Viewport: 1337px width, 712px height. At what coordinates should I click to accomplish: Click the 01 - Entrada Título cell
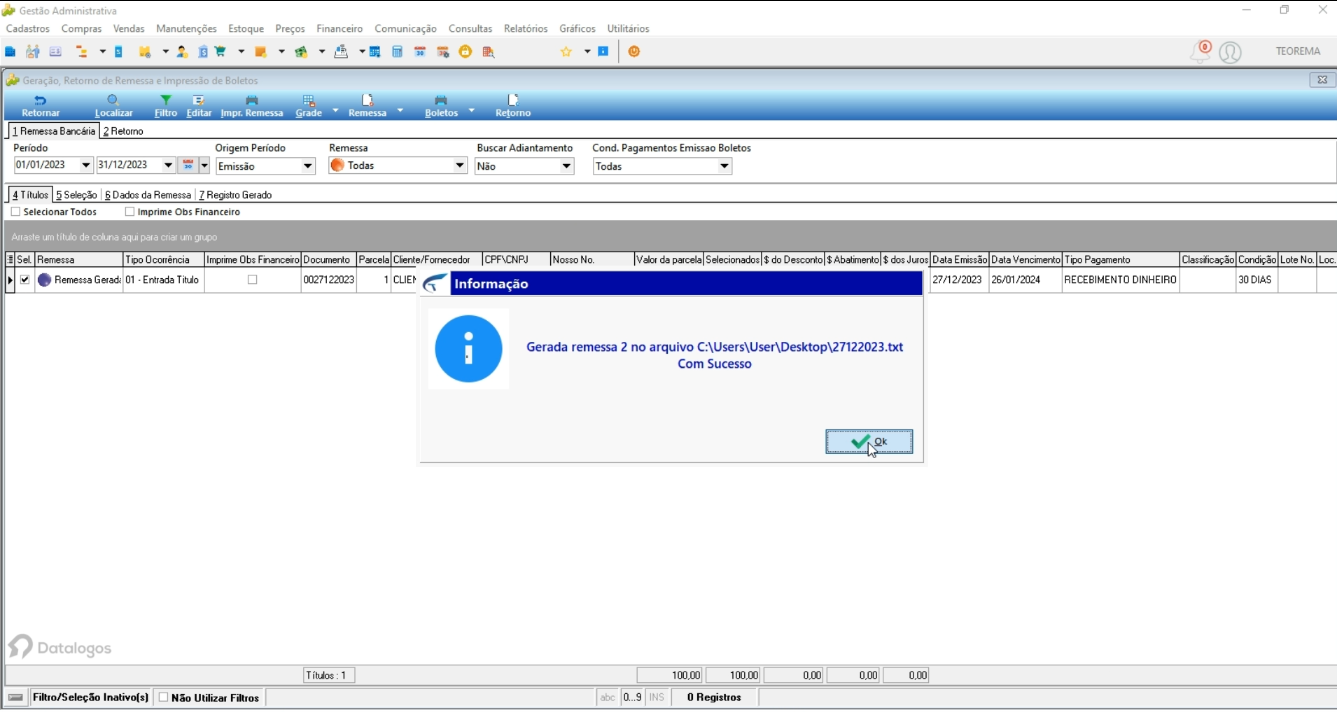[163, 280]
